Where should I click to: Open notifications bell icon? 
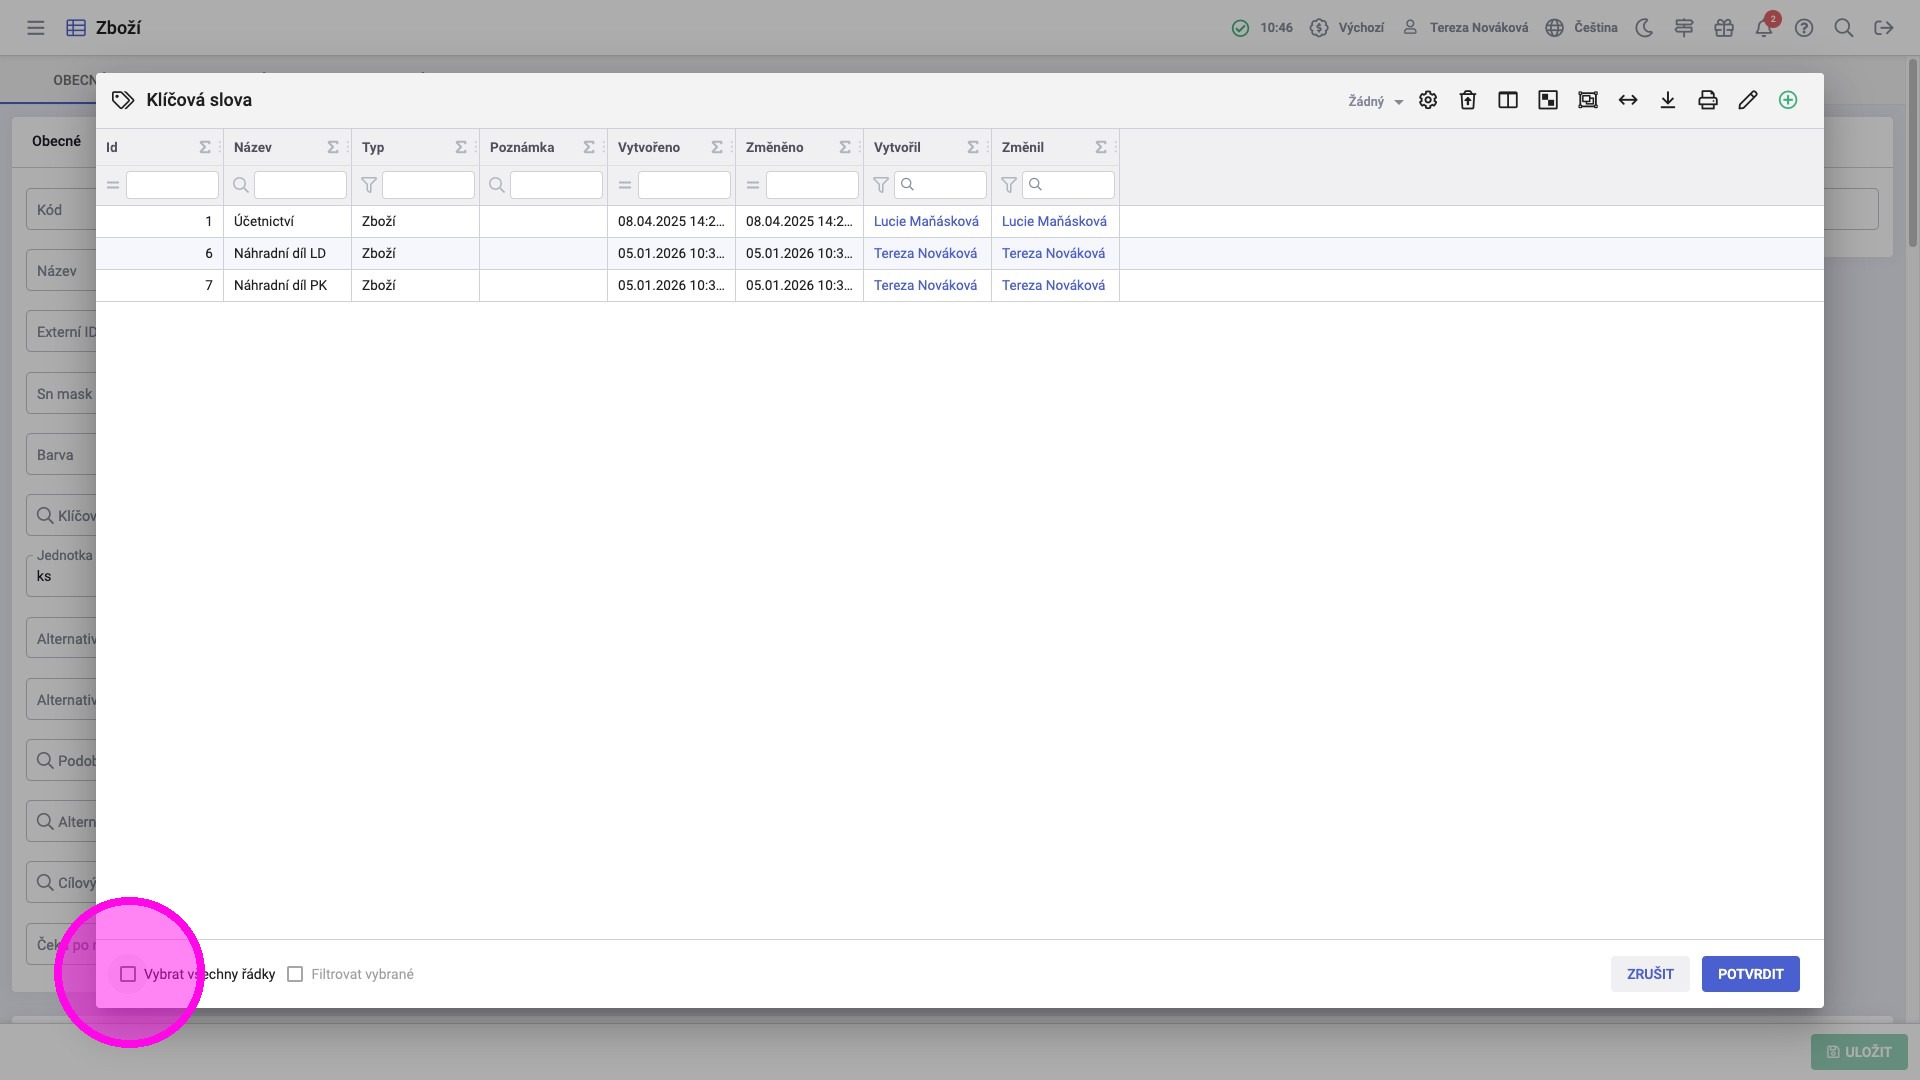(1764, 28)
